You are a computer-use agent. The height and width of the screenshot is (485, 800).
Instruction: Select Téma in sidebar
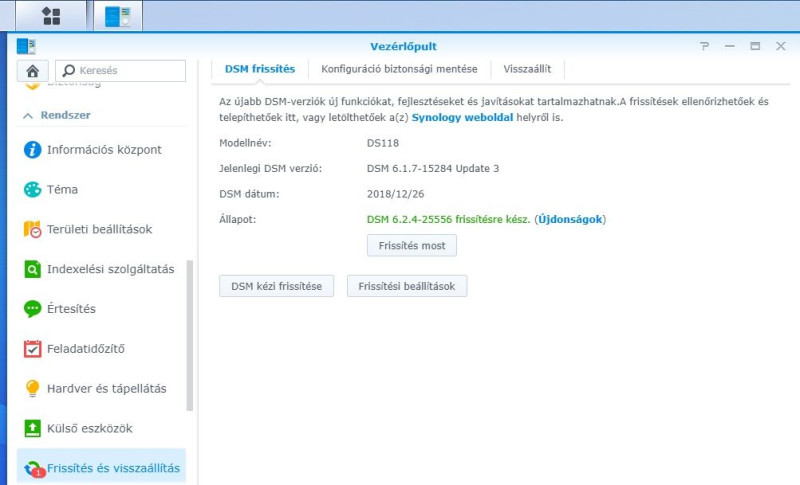(101, 189)
